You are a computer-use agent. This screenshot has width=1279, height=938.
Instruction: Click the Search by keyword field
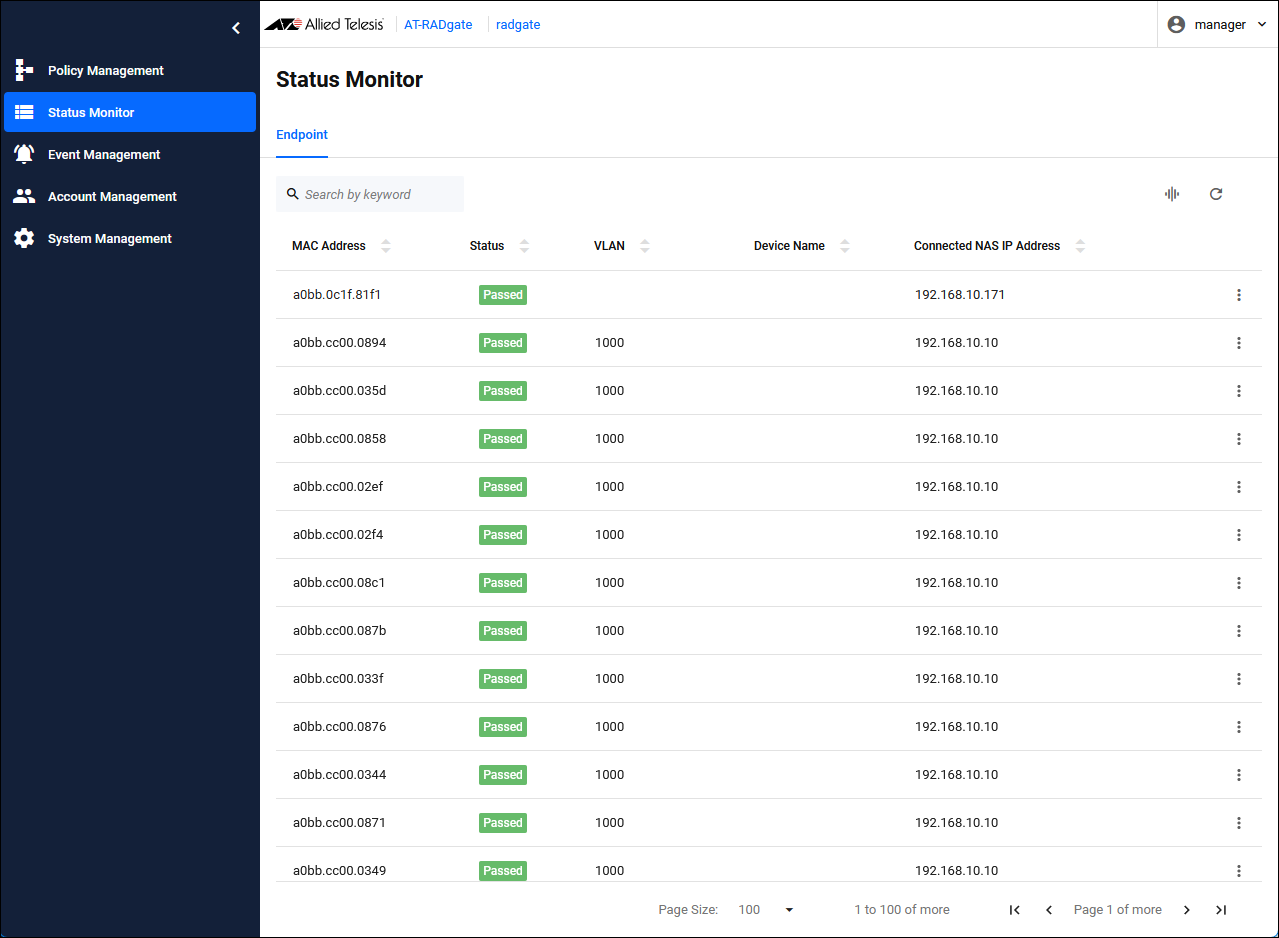coord(380,194)
